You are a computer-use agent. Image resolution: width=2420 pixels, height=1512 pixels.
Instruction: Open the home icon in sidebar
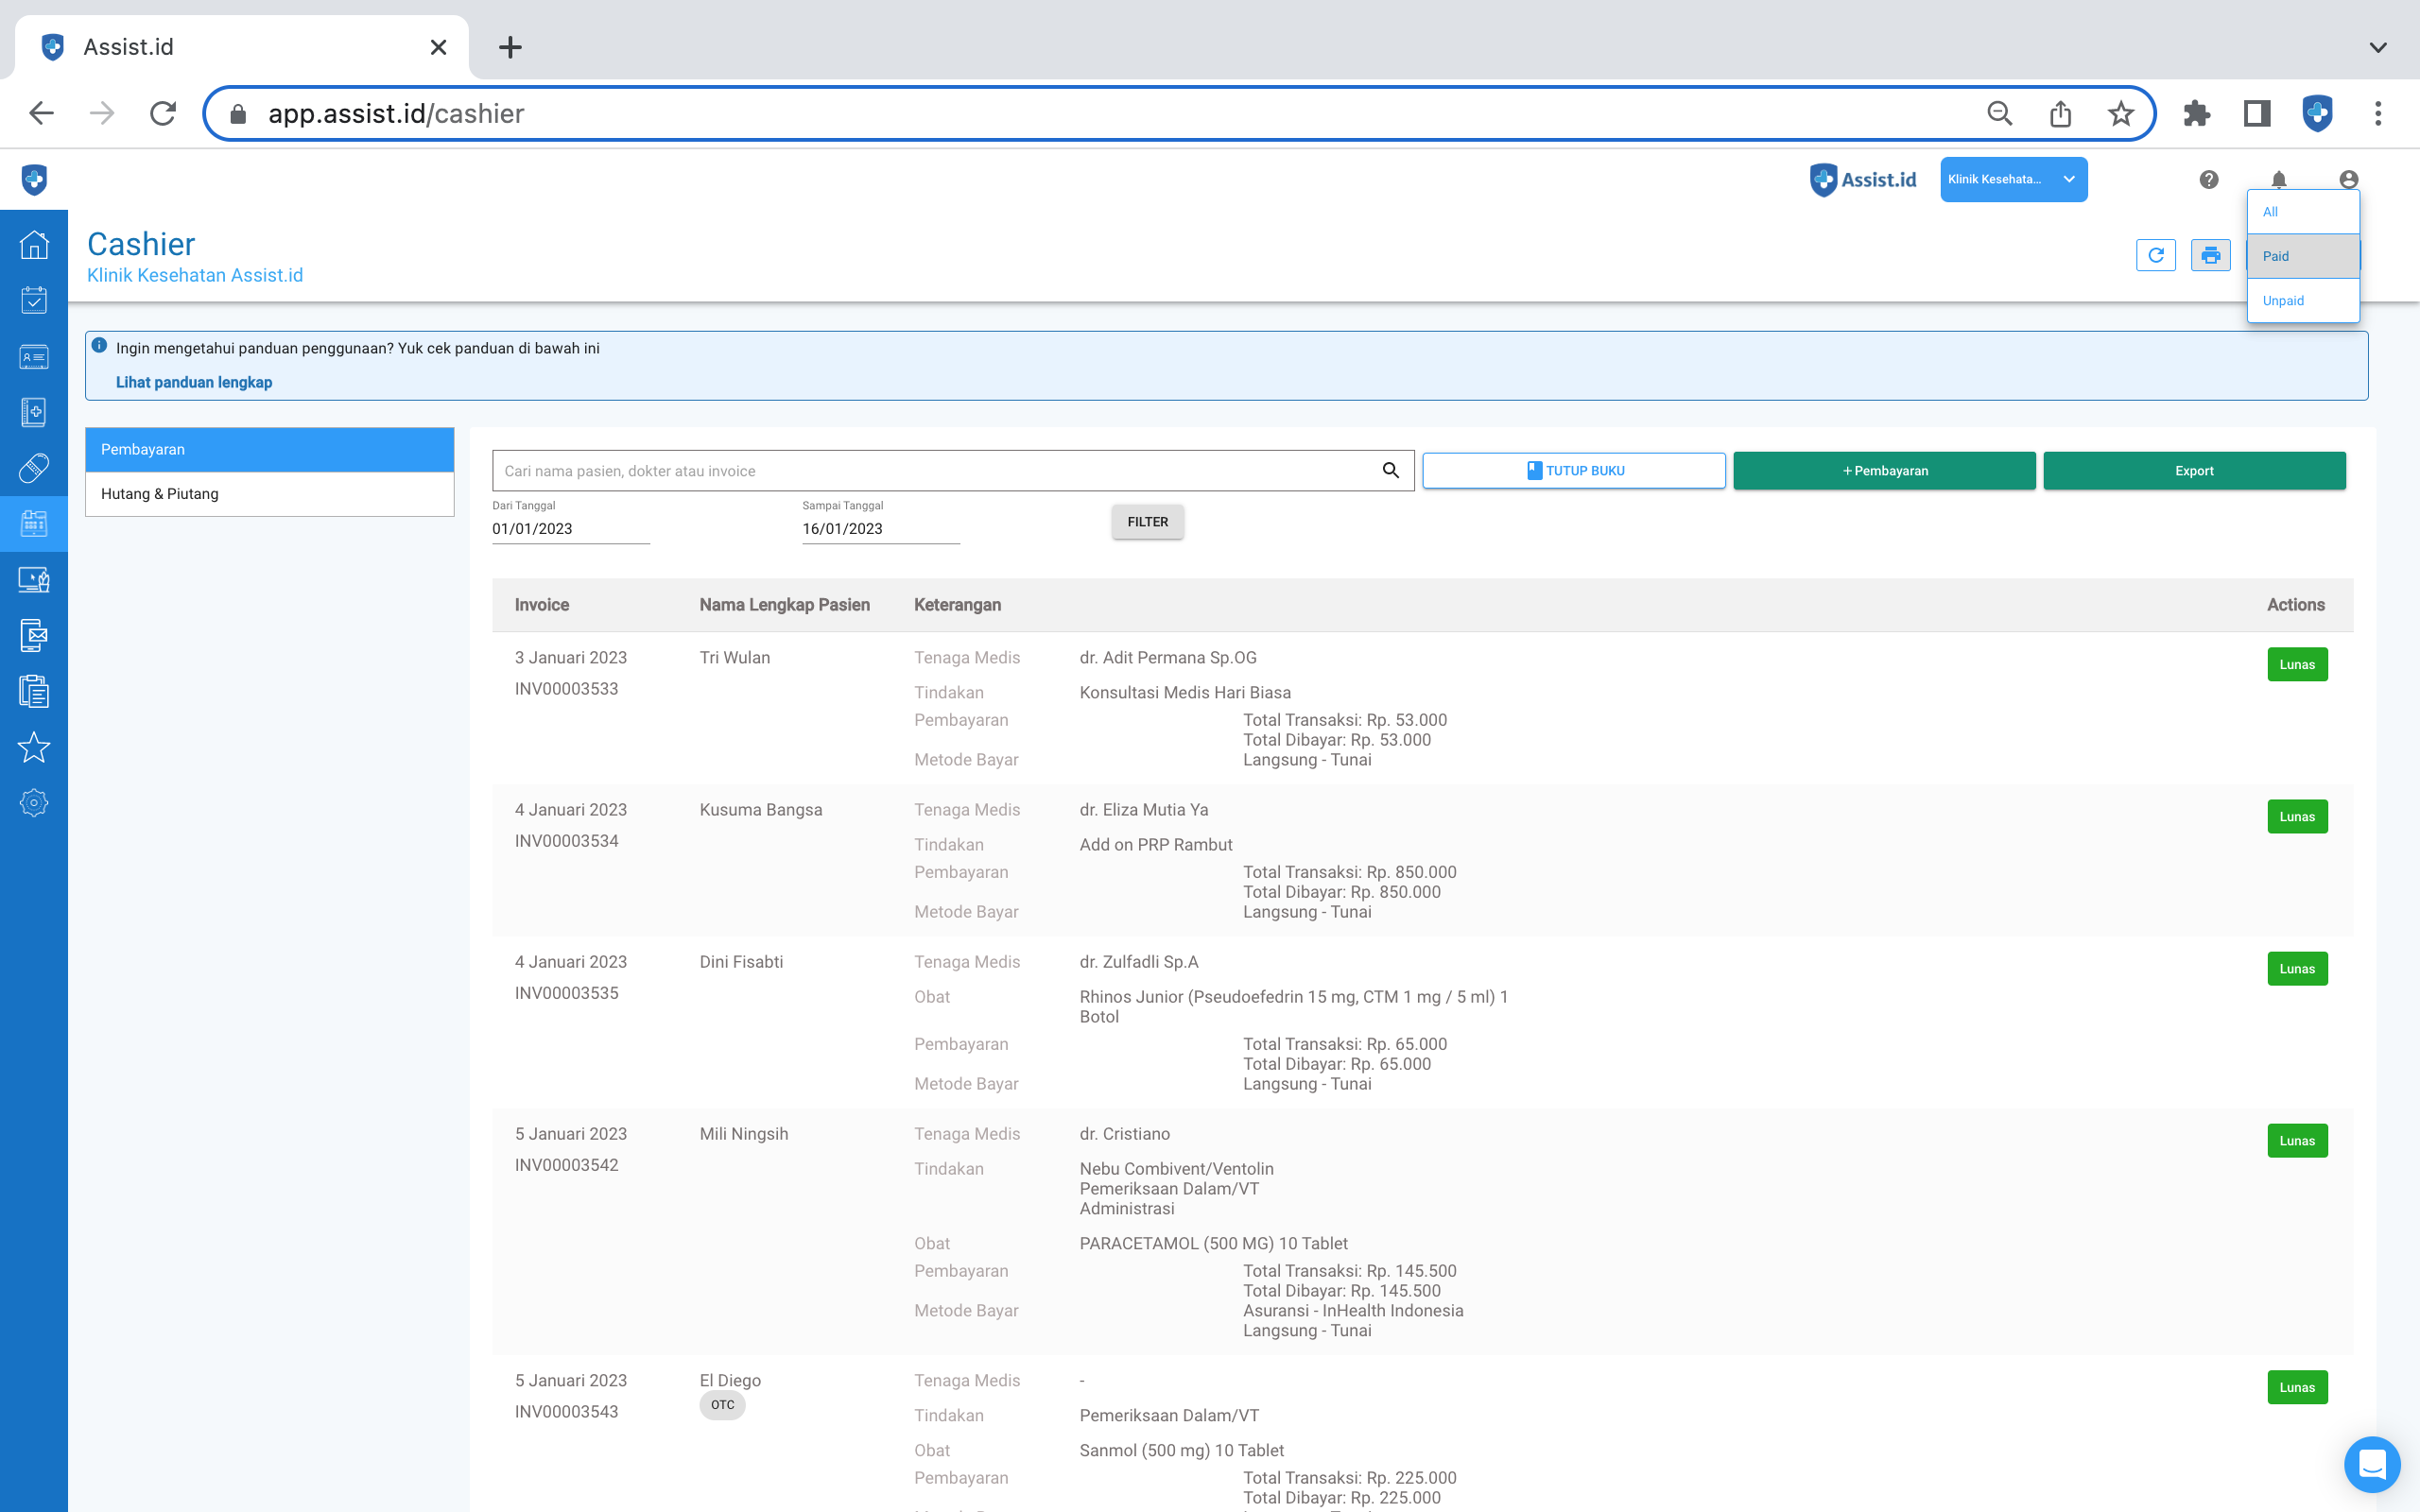click(x=34, y=244)
